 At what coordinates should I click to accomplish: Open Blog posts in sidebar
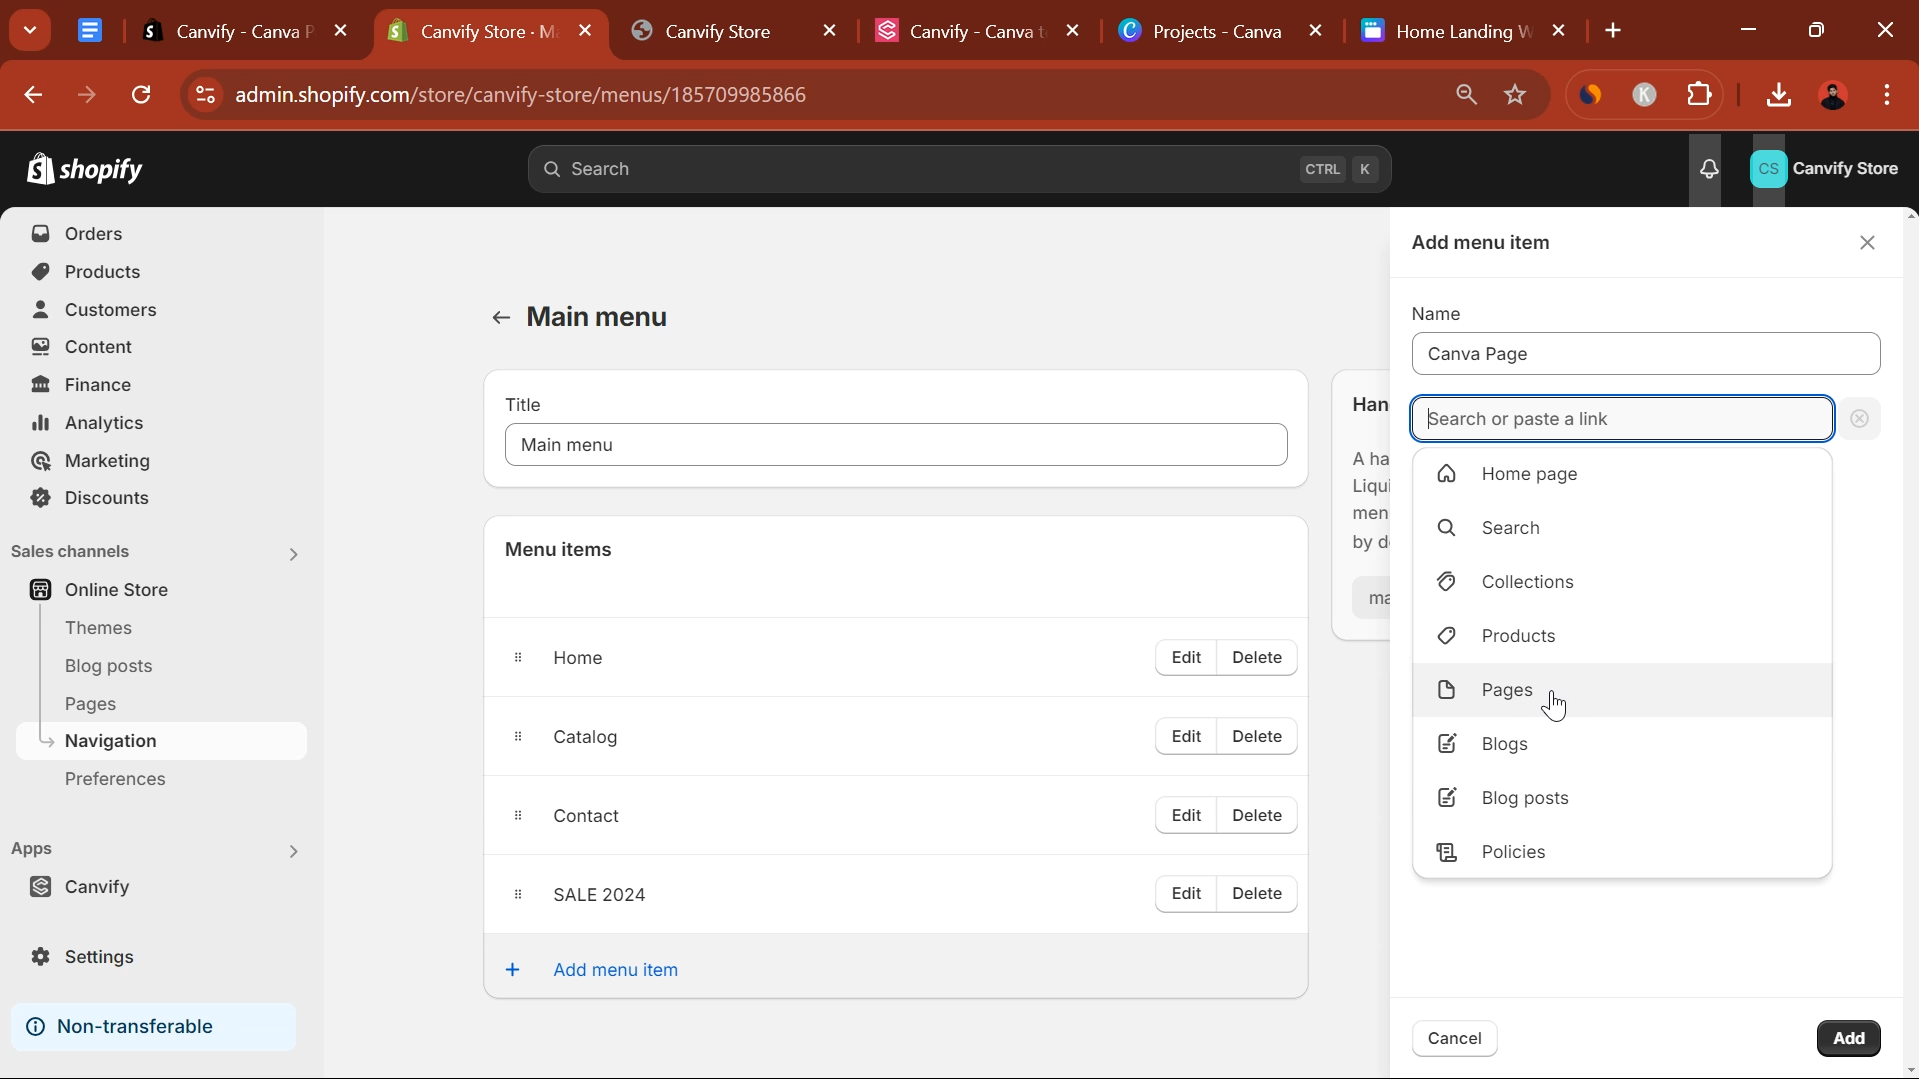108,666
